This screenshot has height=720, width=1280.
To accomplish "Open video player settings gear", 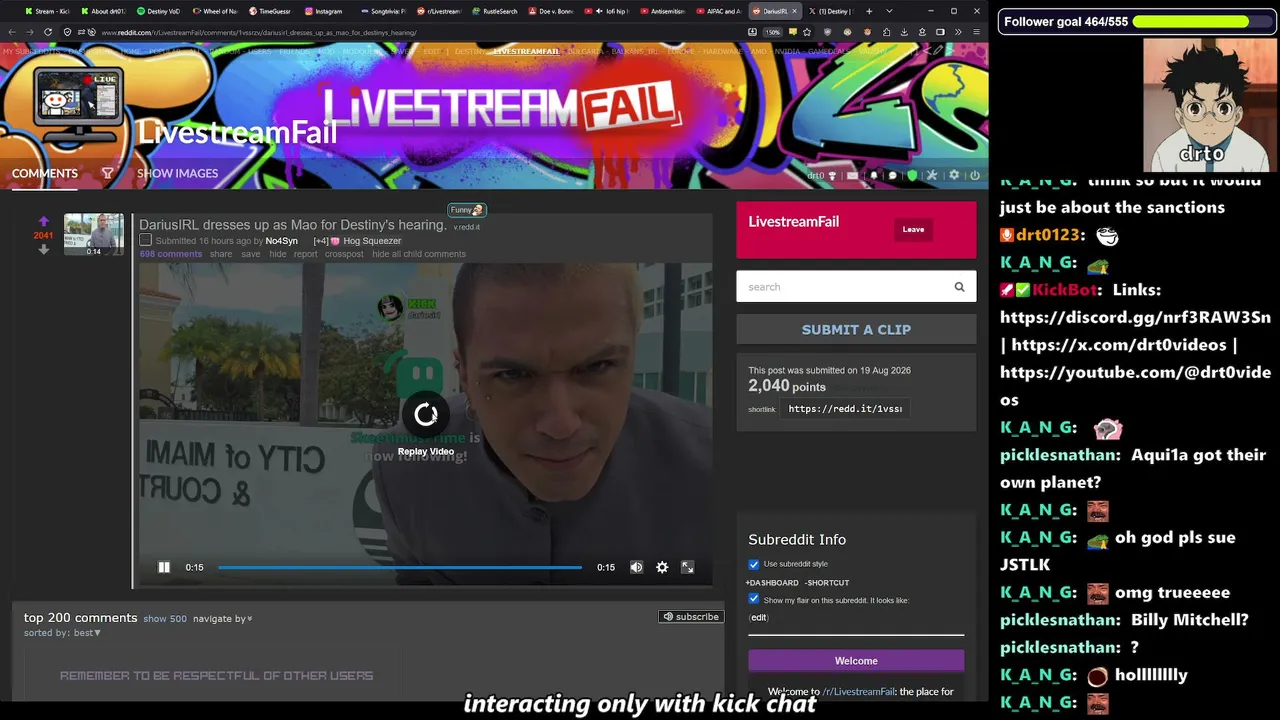I will pyautogui.click(x=662, y=567).
